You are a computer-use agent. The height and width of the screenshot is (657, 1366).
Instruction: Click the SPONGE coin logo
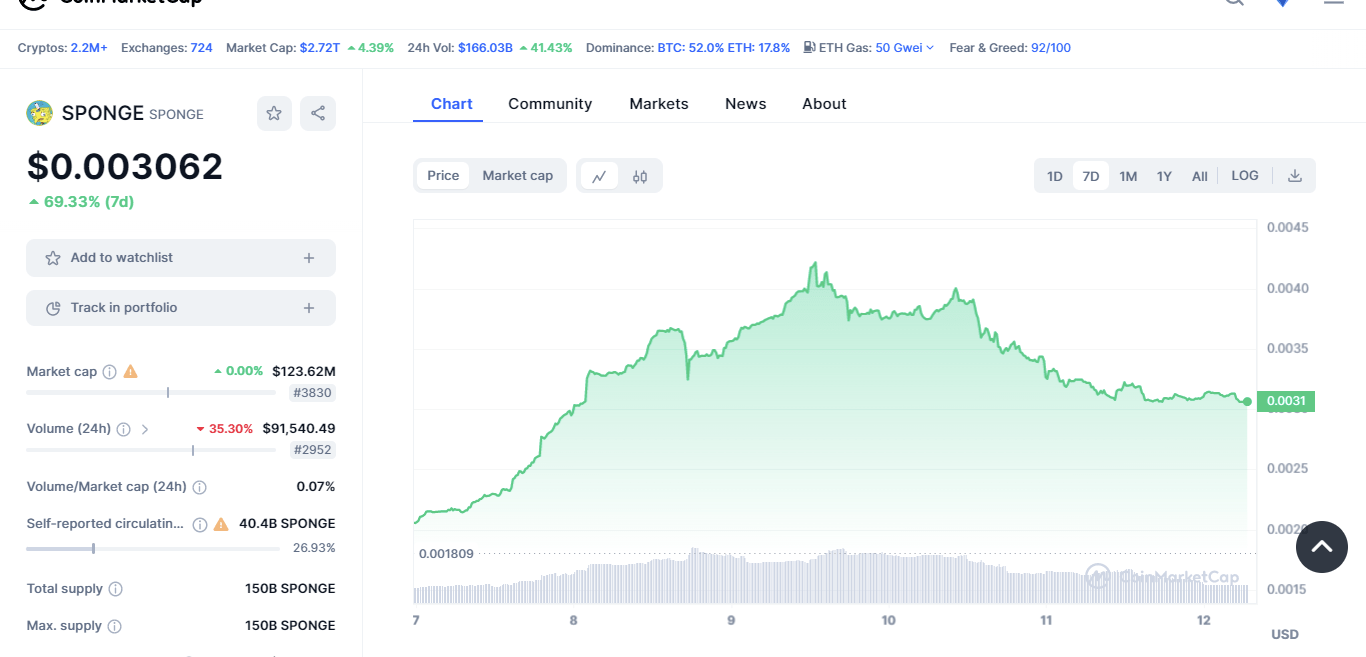click(40, 113)
